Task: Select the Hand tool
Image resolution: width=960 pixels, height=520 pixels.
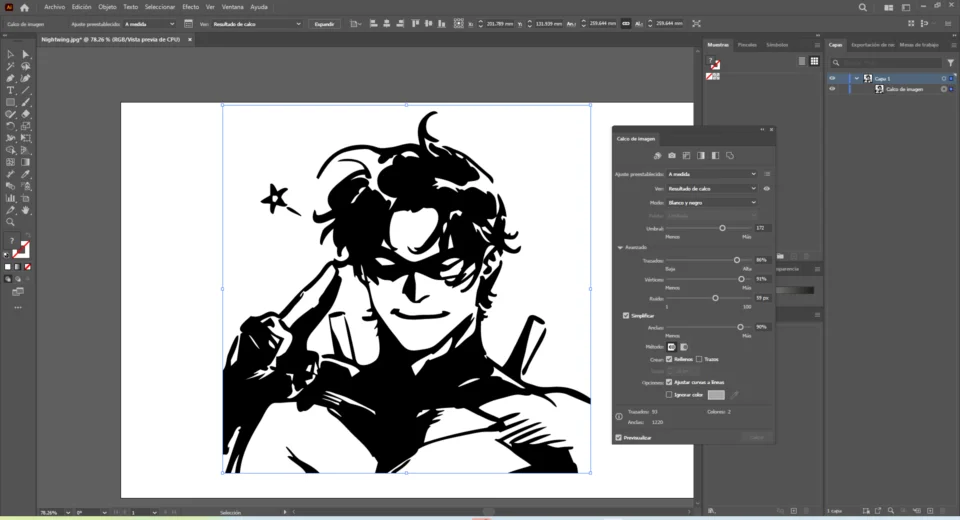Action: pyautogui.click(x=26, y=210)
